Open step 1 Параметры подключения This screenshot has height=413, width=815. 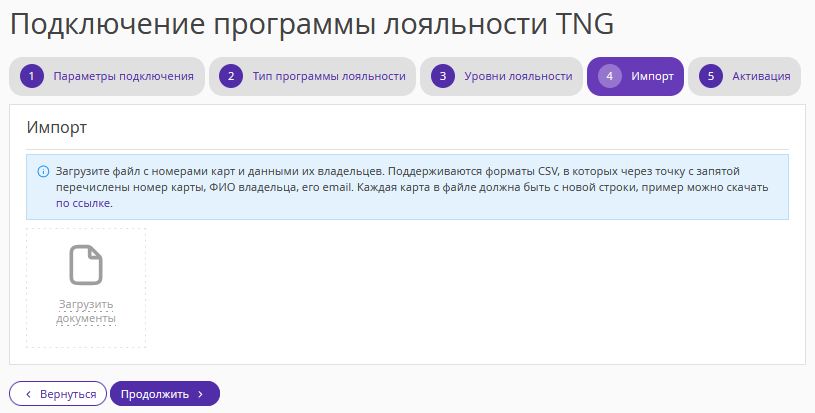pyautogui.click(x=107, y=76)
